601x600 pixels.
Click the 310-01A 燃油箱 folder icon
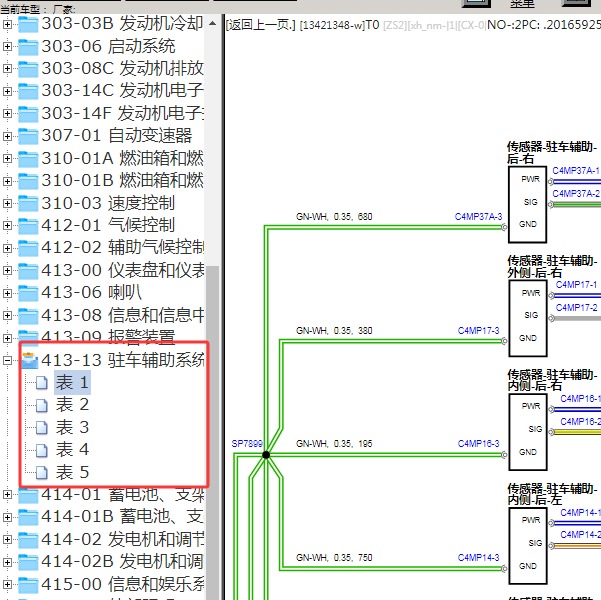pyautogui.click(x=28, y=159)
